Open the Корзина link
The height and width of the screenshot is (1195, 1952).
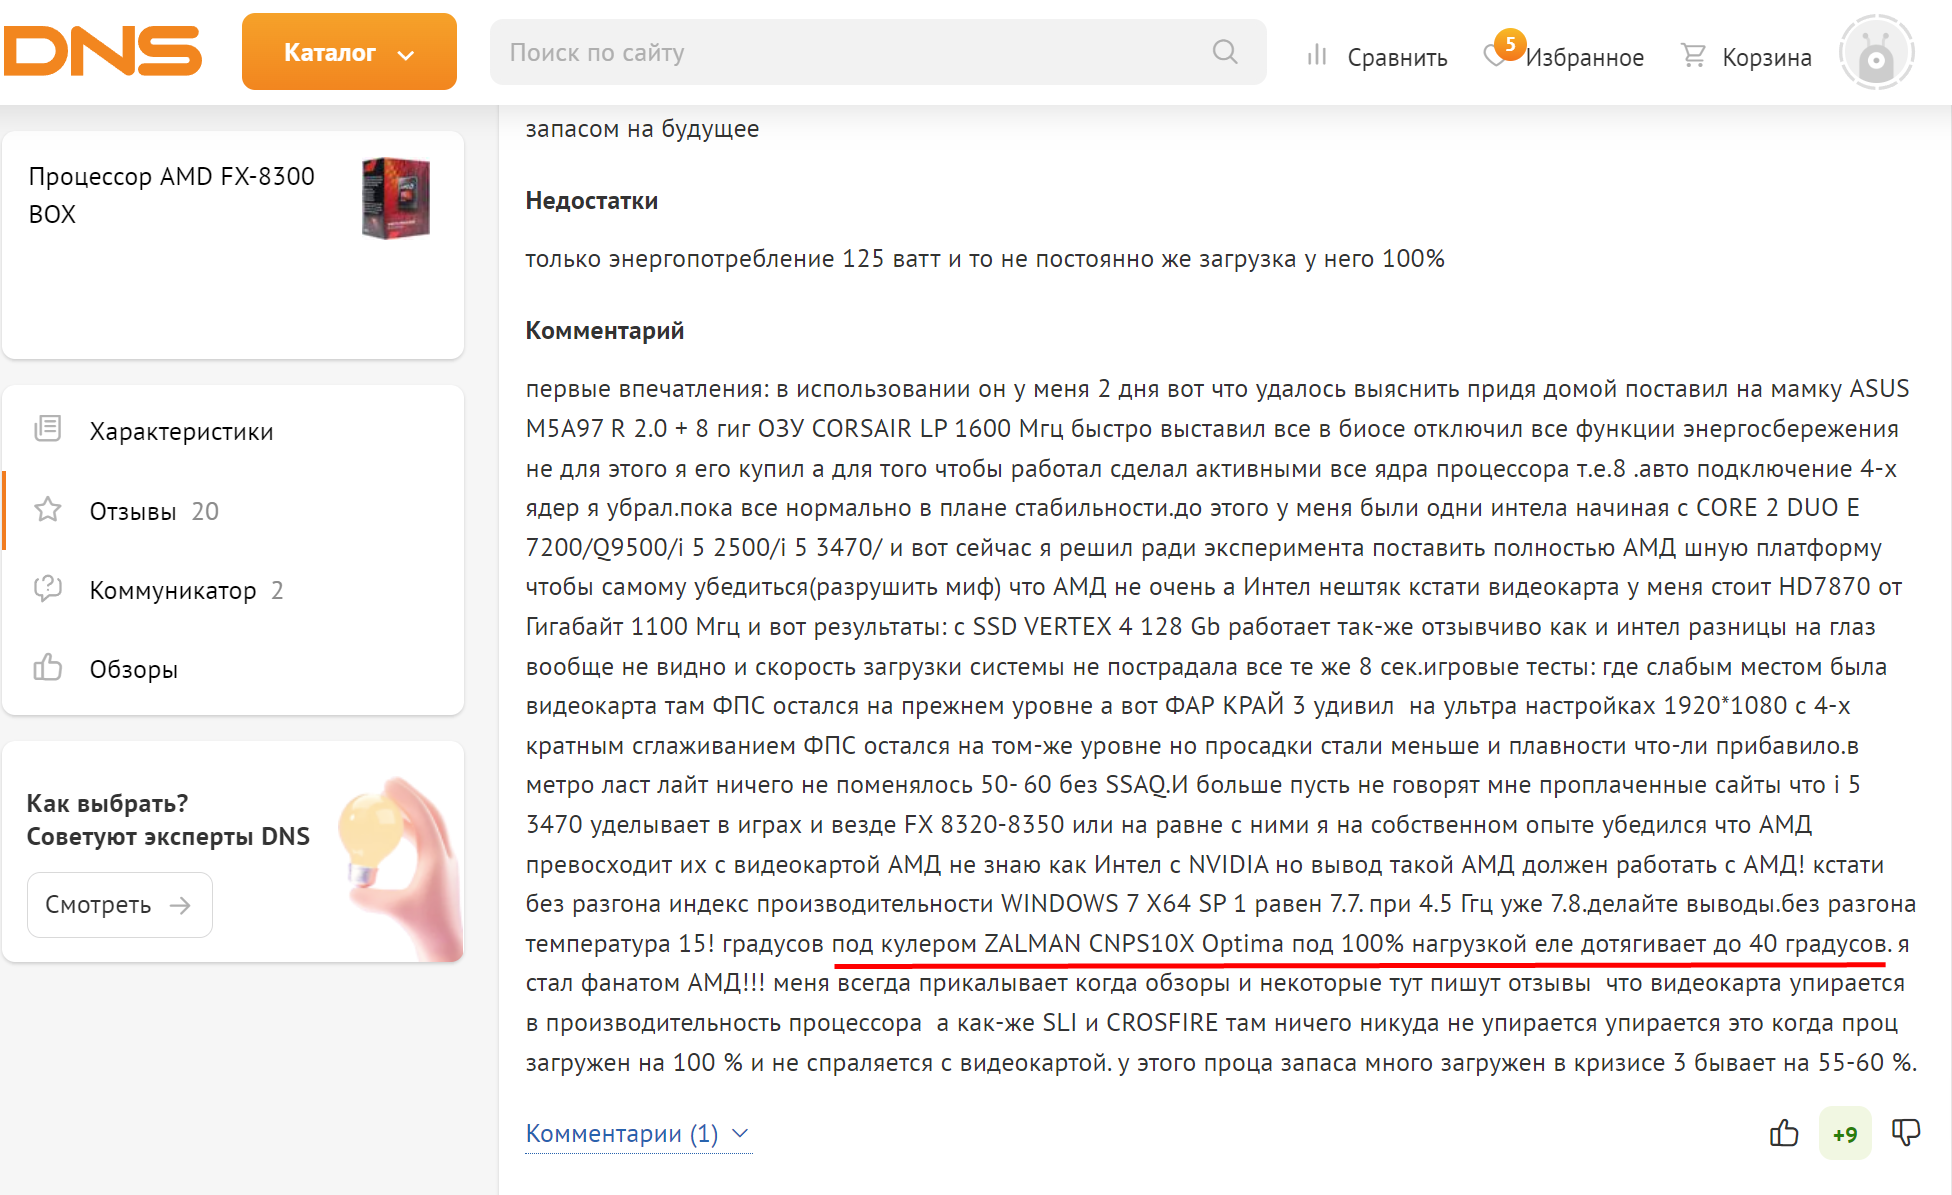tap(1766, 57)
